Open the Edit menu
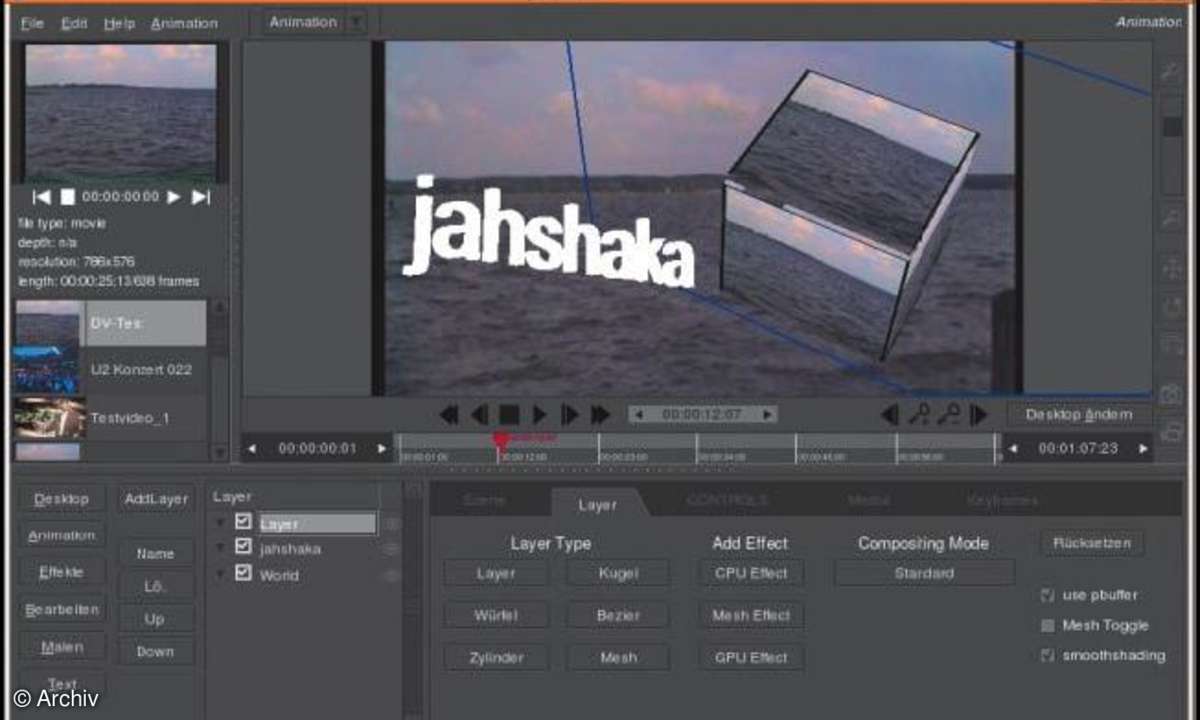The height and width of the screenshot is (720, 1200). tap(74, 23)
